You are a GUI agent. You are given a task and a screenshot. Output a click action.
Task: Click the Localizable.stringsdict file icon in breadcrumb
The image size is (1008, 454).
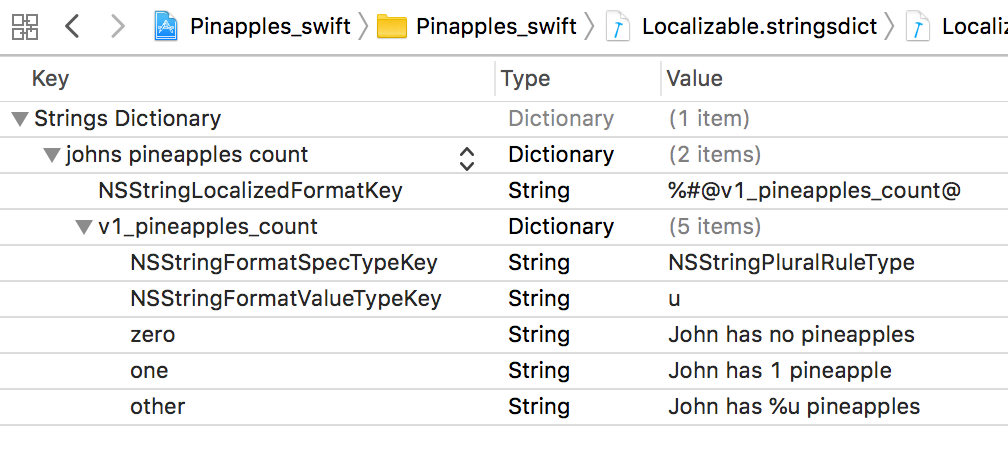click(x=620, y=27)
